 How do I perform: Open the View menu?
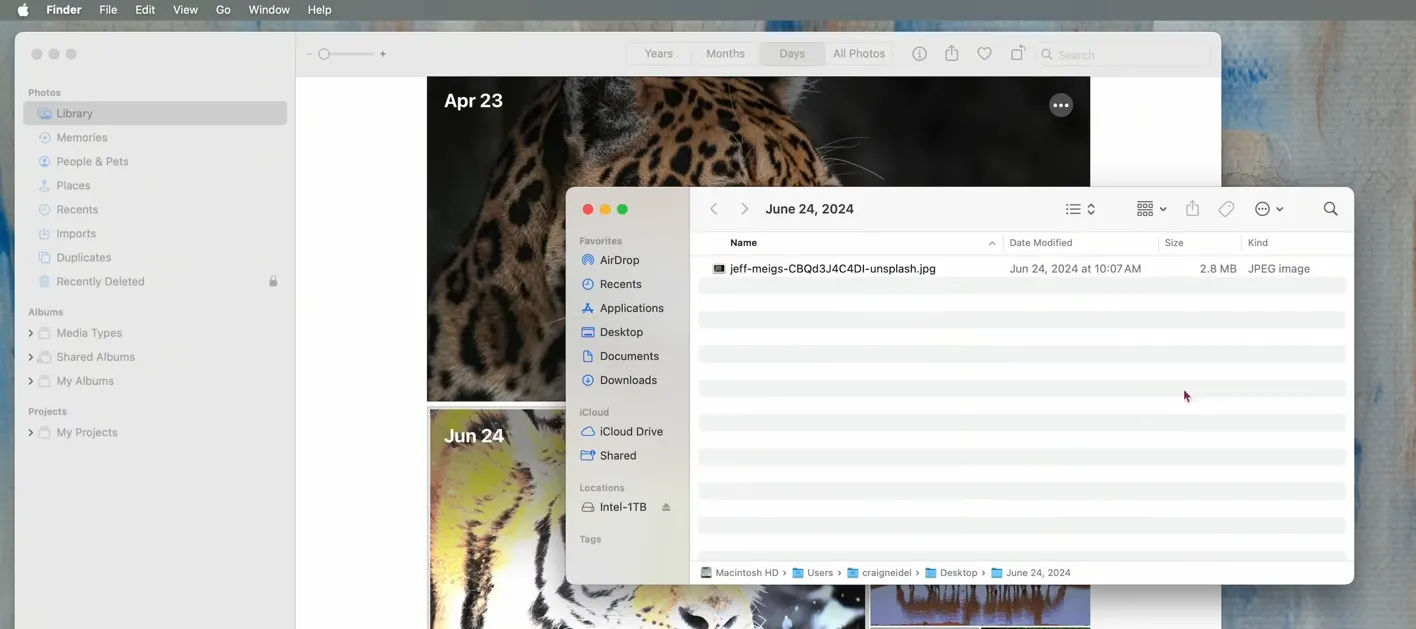(185, 10)
